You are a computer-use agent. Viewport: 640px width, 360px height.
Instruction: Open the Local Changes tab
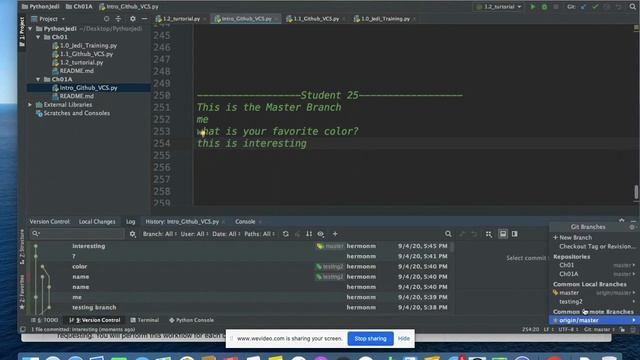point(97,222)
